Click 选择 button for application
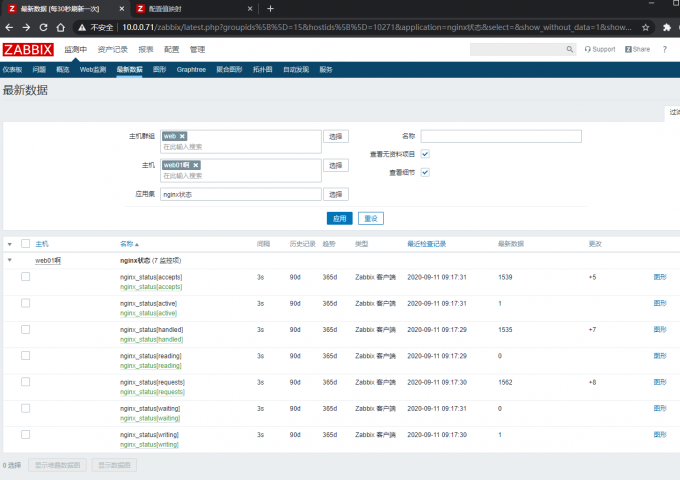The width and height of the screenshot is (680, 480). click(x=336, y=195)
